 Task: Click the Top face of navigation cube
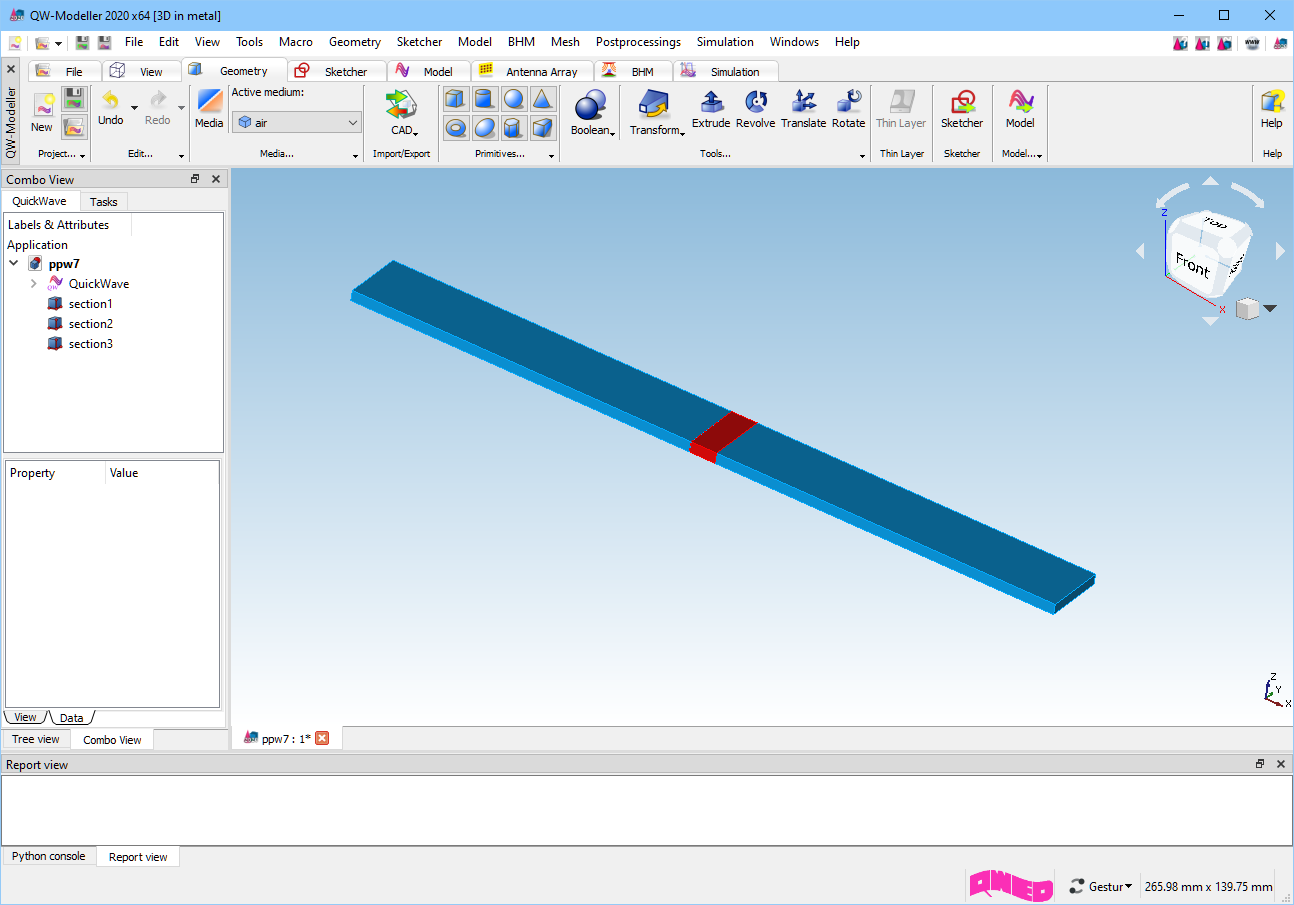(x=1215, y=223)
